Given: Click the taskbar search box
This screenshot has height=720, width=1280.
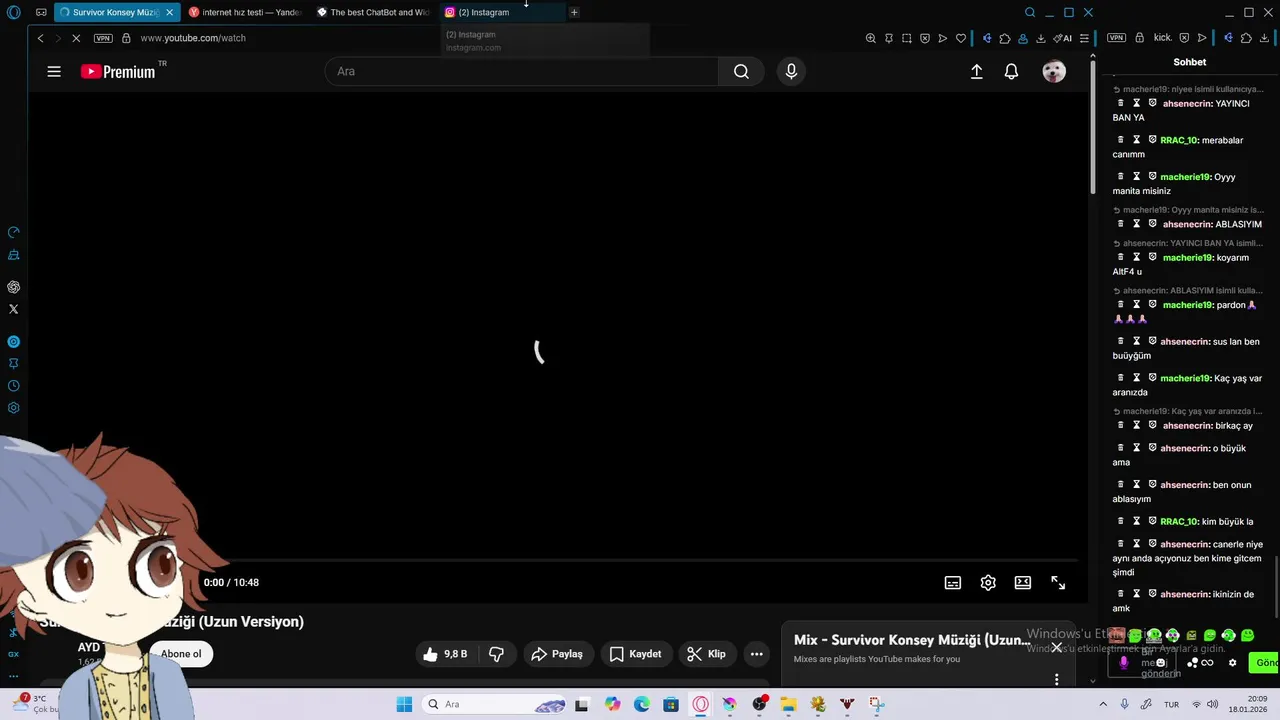Looking at the screenshot, I should coord(495,704).
